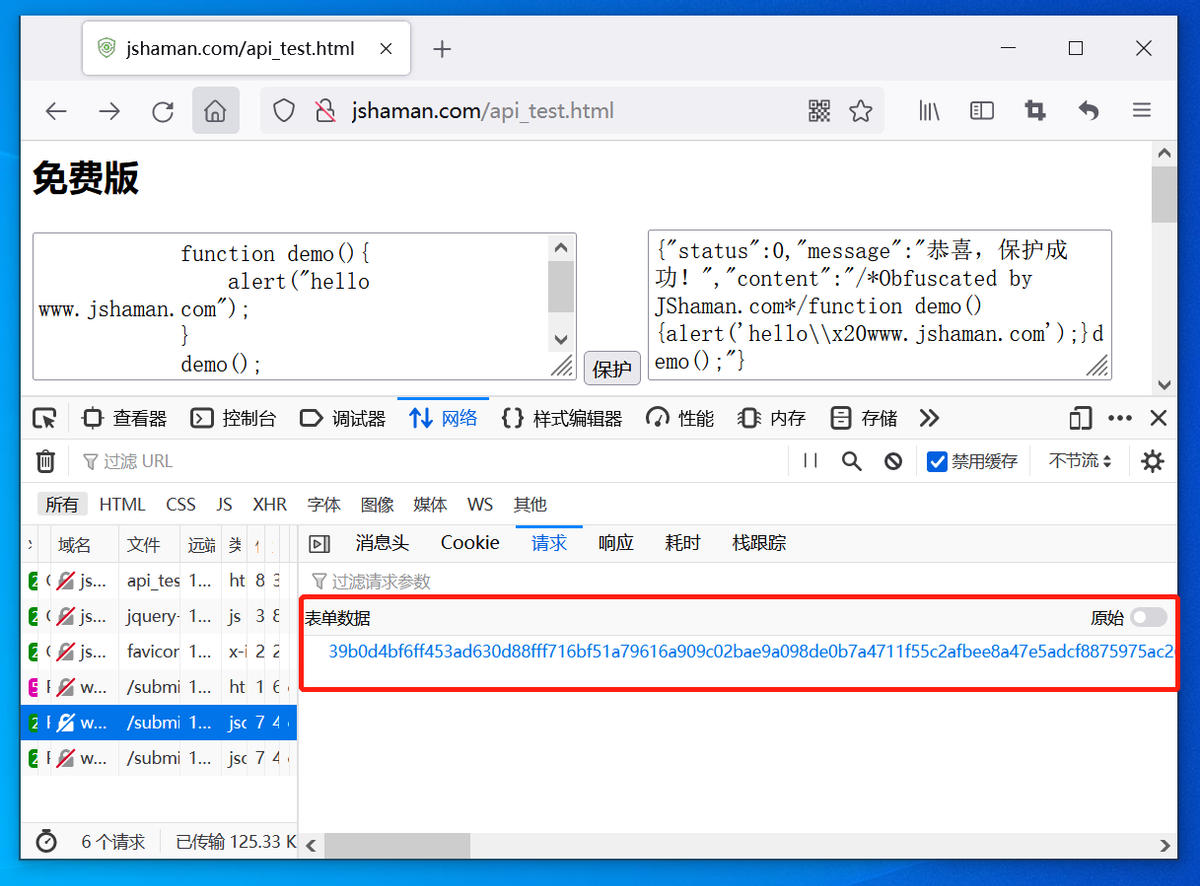Toggle the 禁用缓存 checkbox

click(x=937, y=461)
